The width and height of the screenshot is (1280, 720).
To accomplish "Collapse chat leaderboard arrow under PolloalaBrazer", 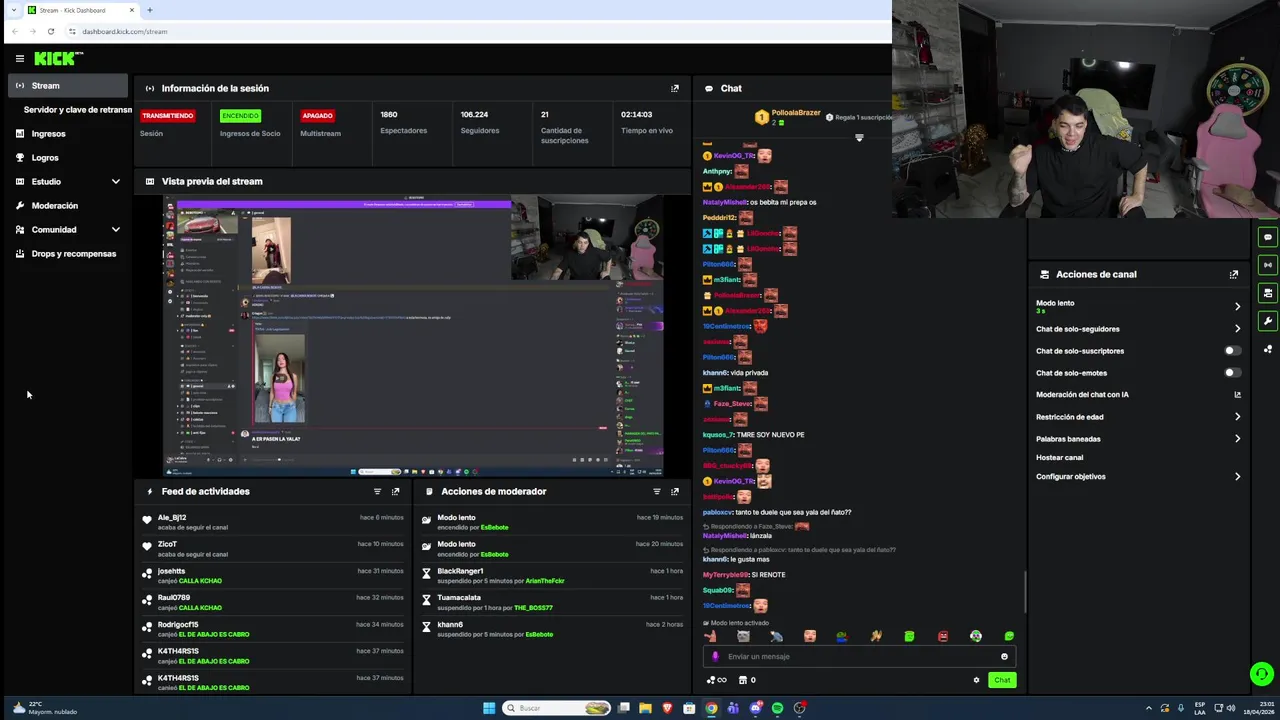I will [859, 138].
